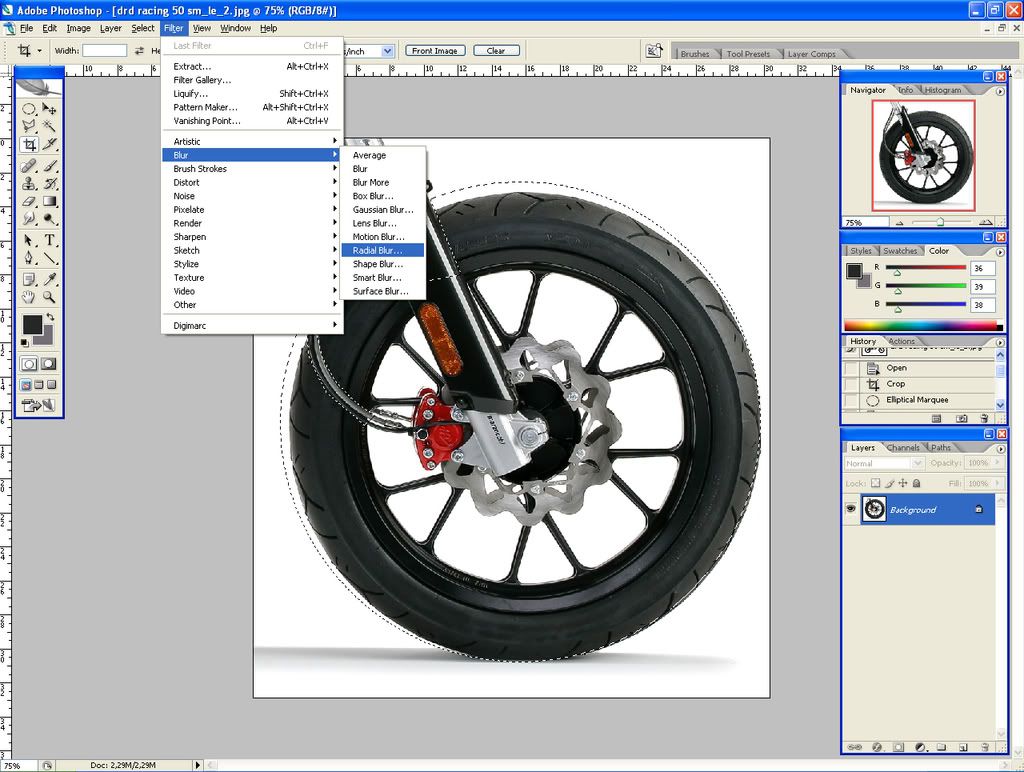Click the Clear button in options bar
This screenshot has width=1024, height=772.
click(496, 50)
